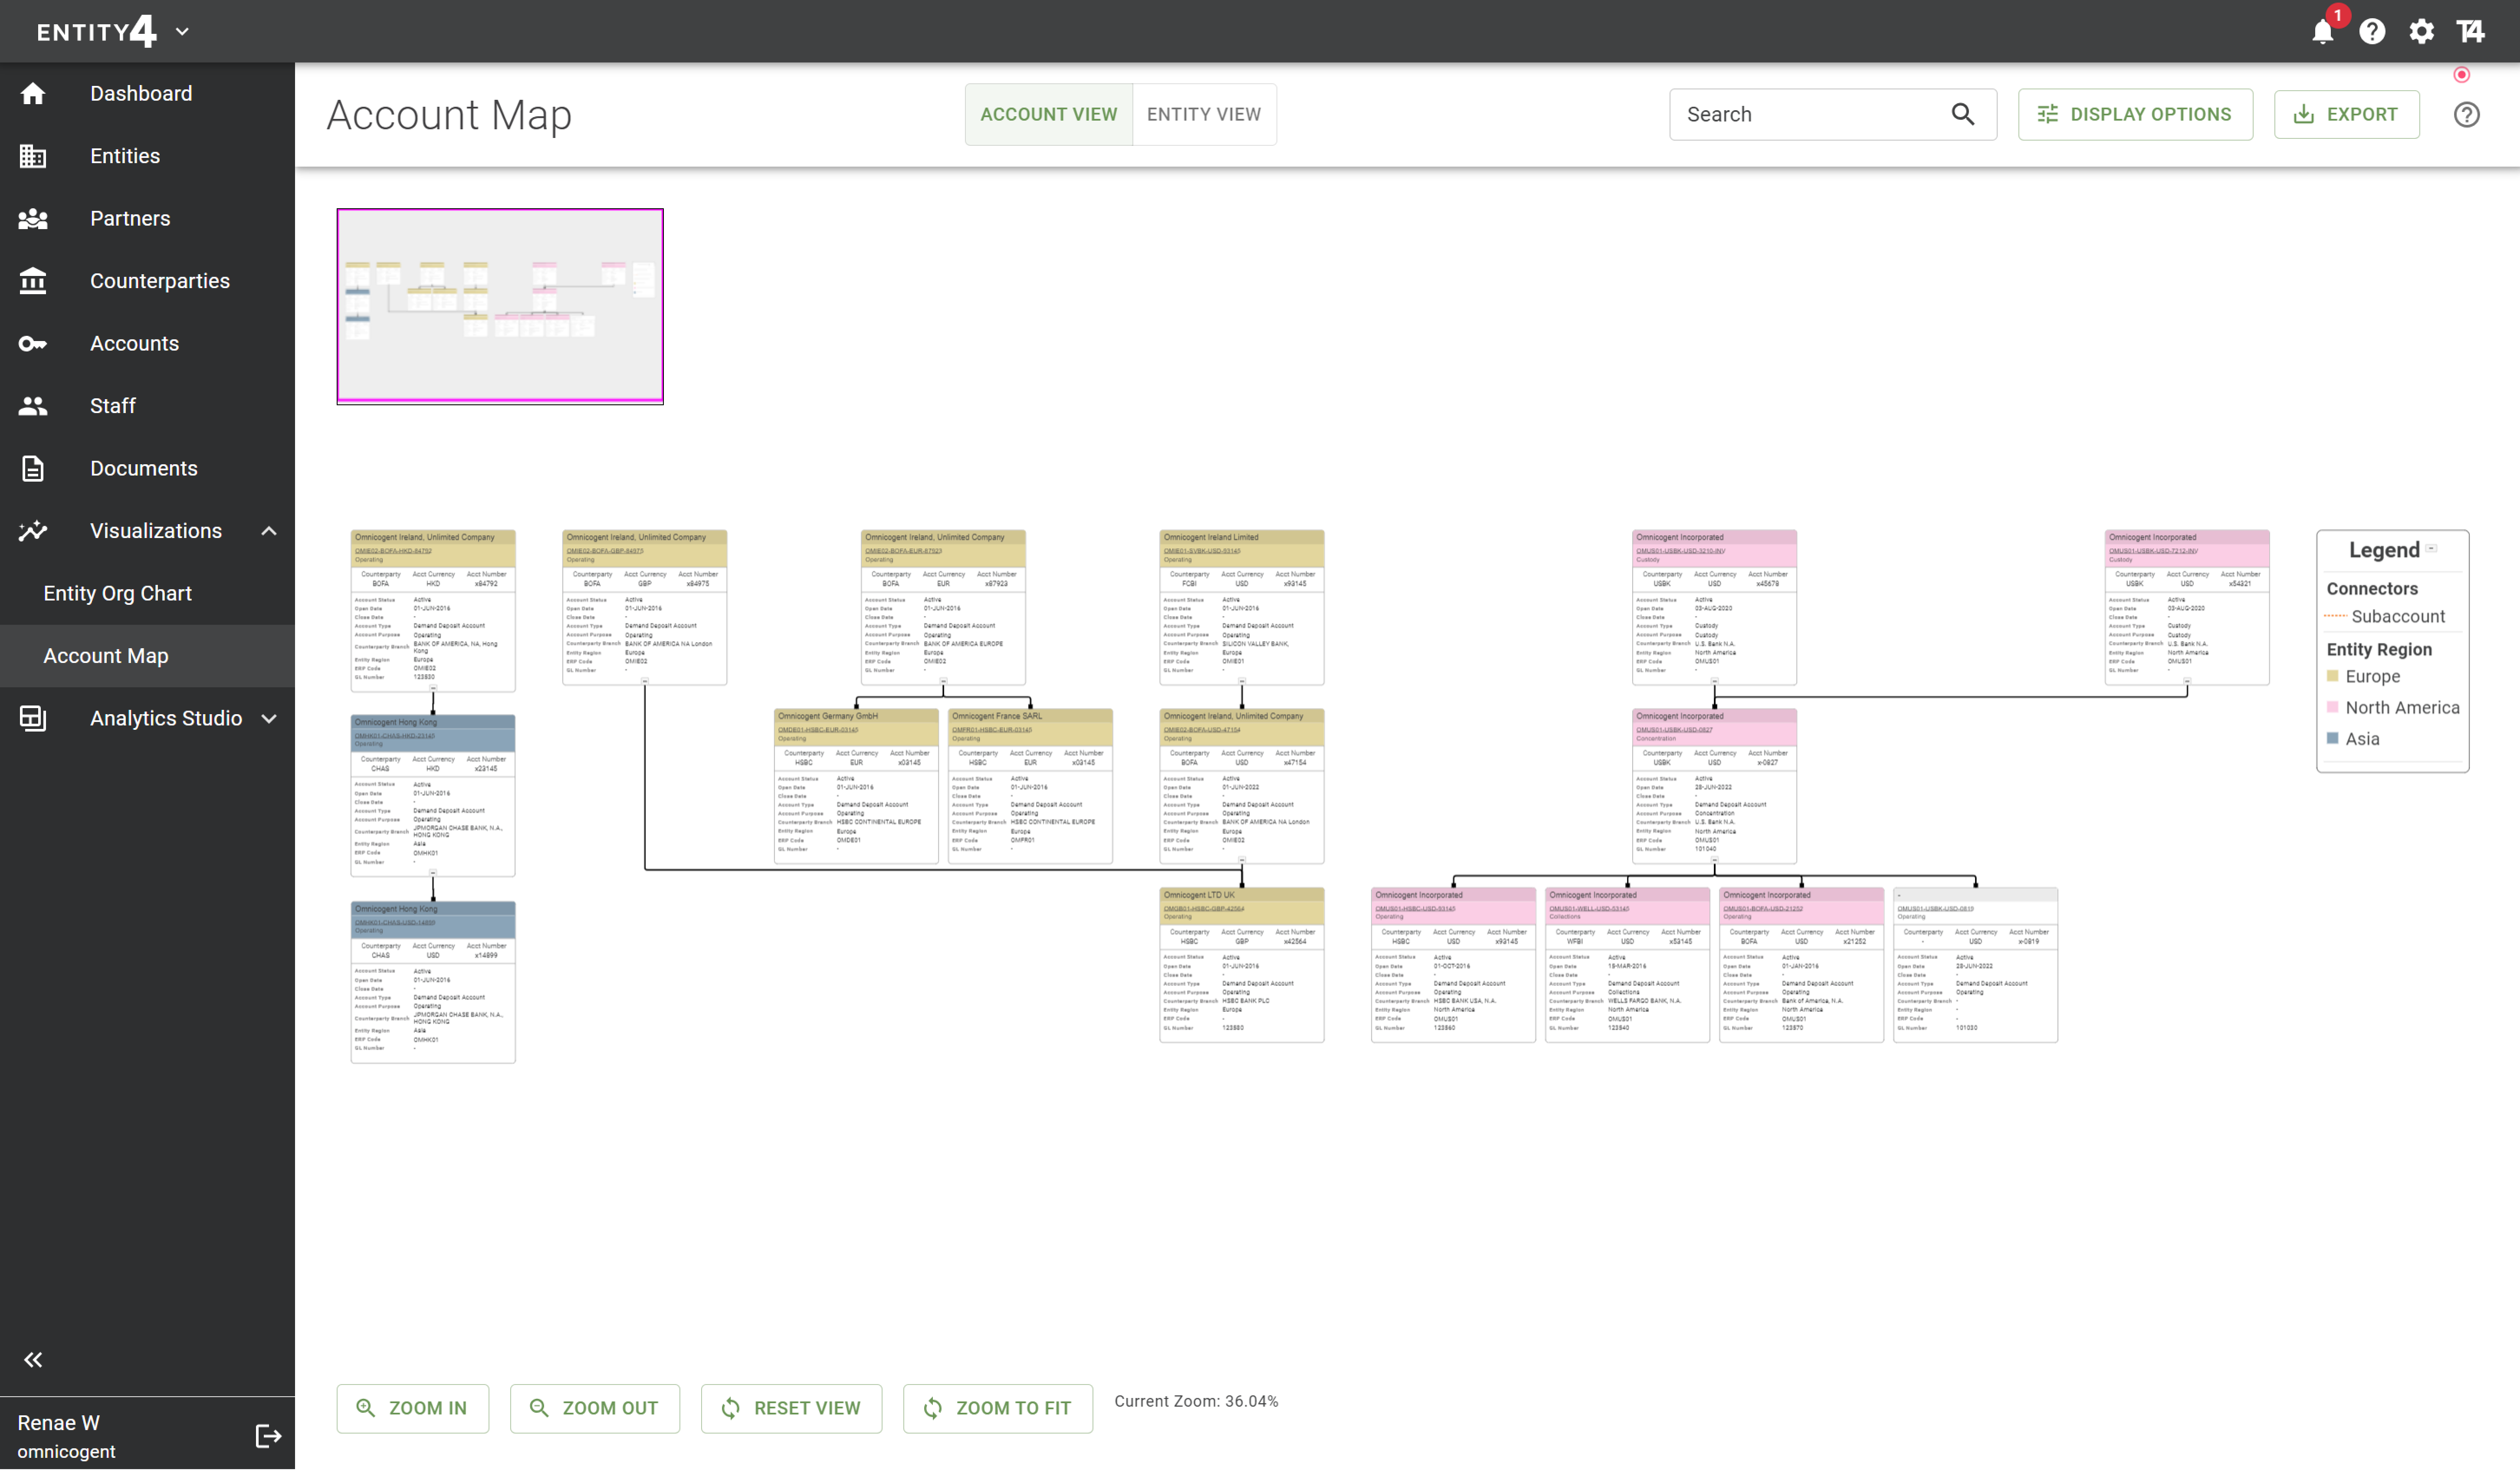Click the Entities building icon
This screenshot has height=1470, width=2520.
tap(33, 156)
